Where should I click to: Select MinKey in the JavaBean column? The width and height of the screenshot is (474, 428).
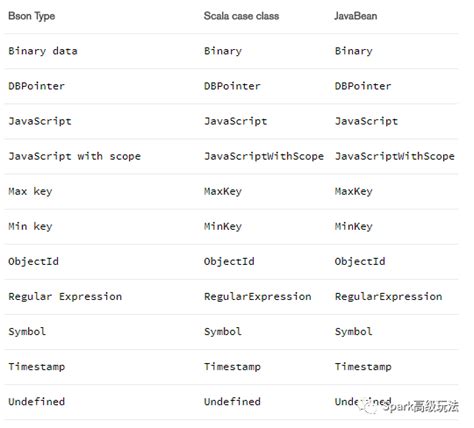coord(354,226)
